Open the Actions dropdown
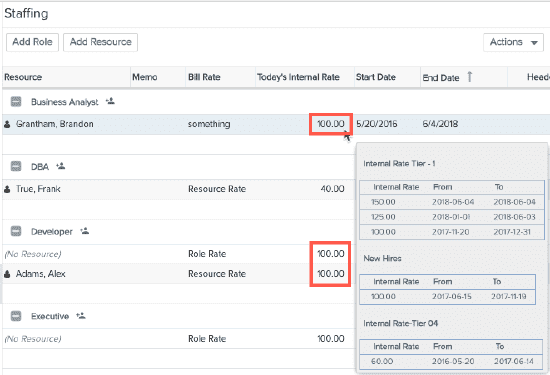550x375 pixels. (513, 42)
